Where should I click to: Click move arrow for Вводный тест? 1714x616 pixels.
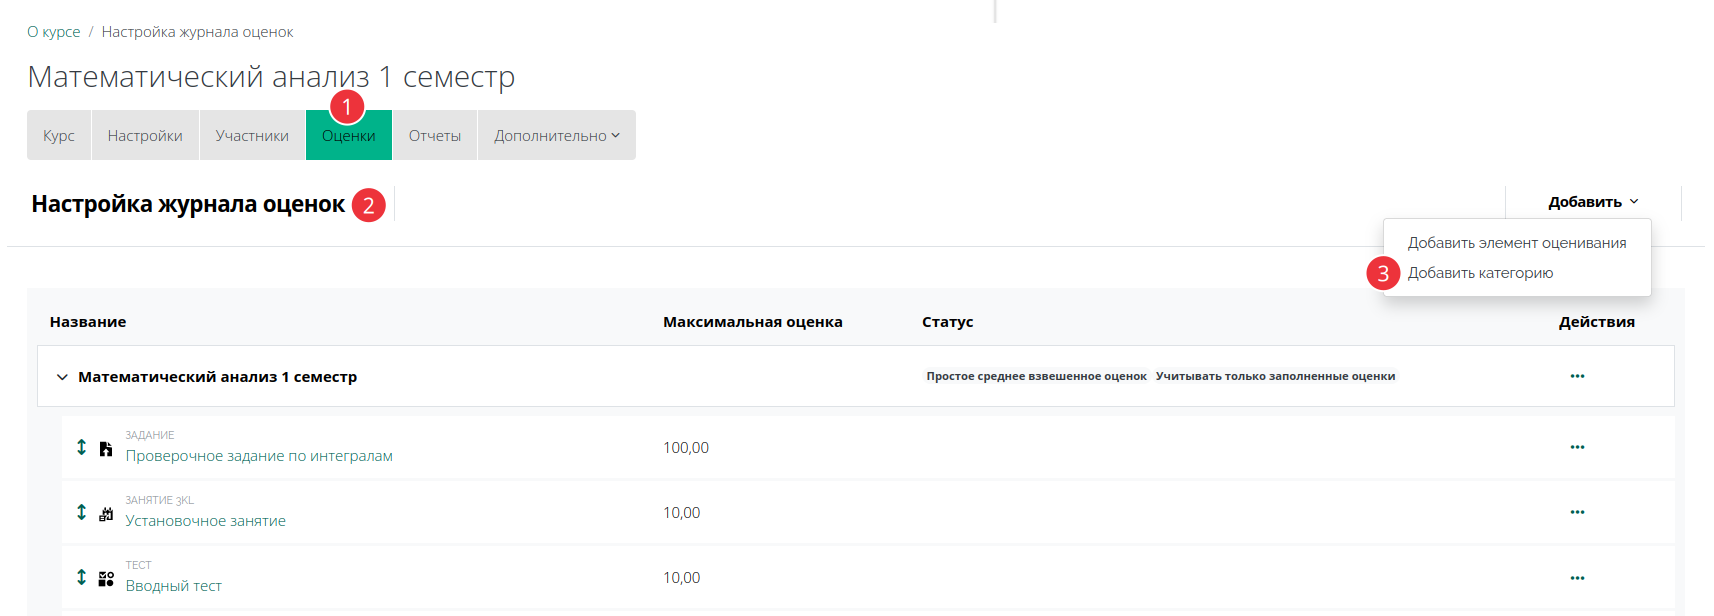(82, 577)
